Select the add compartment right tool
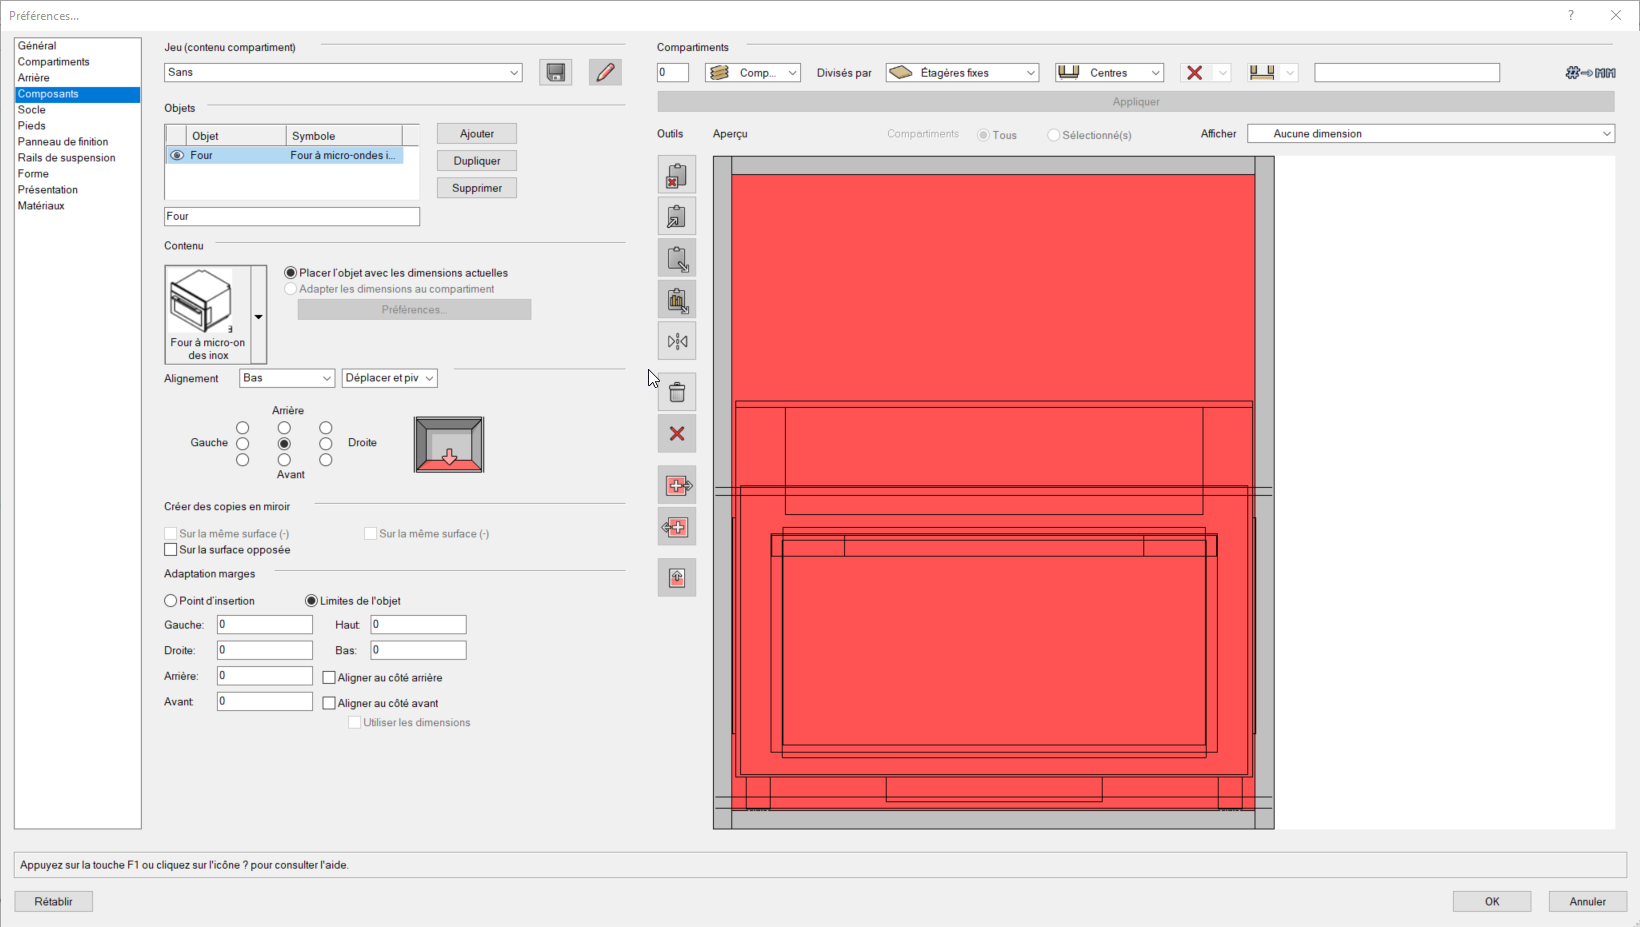The image size is (1640, 927). 677,485
